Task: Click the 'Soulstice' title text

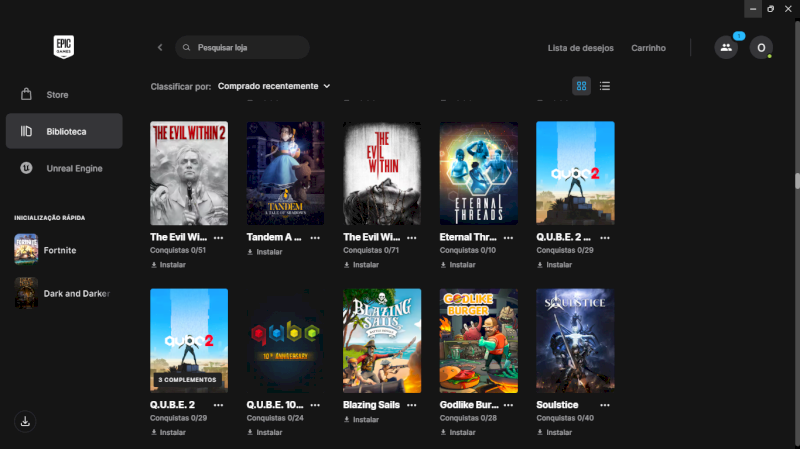Action: click(x=557, y=405)
